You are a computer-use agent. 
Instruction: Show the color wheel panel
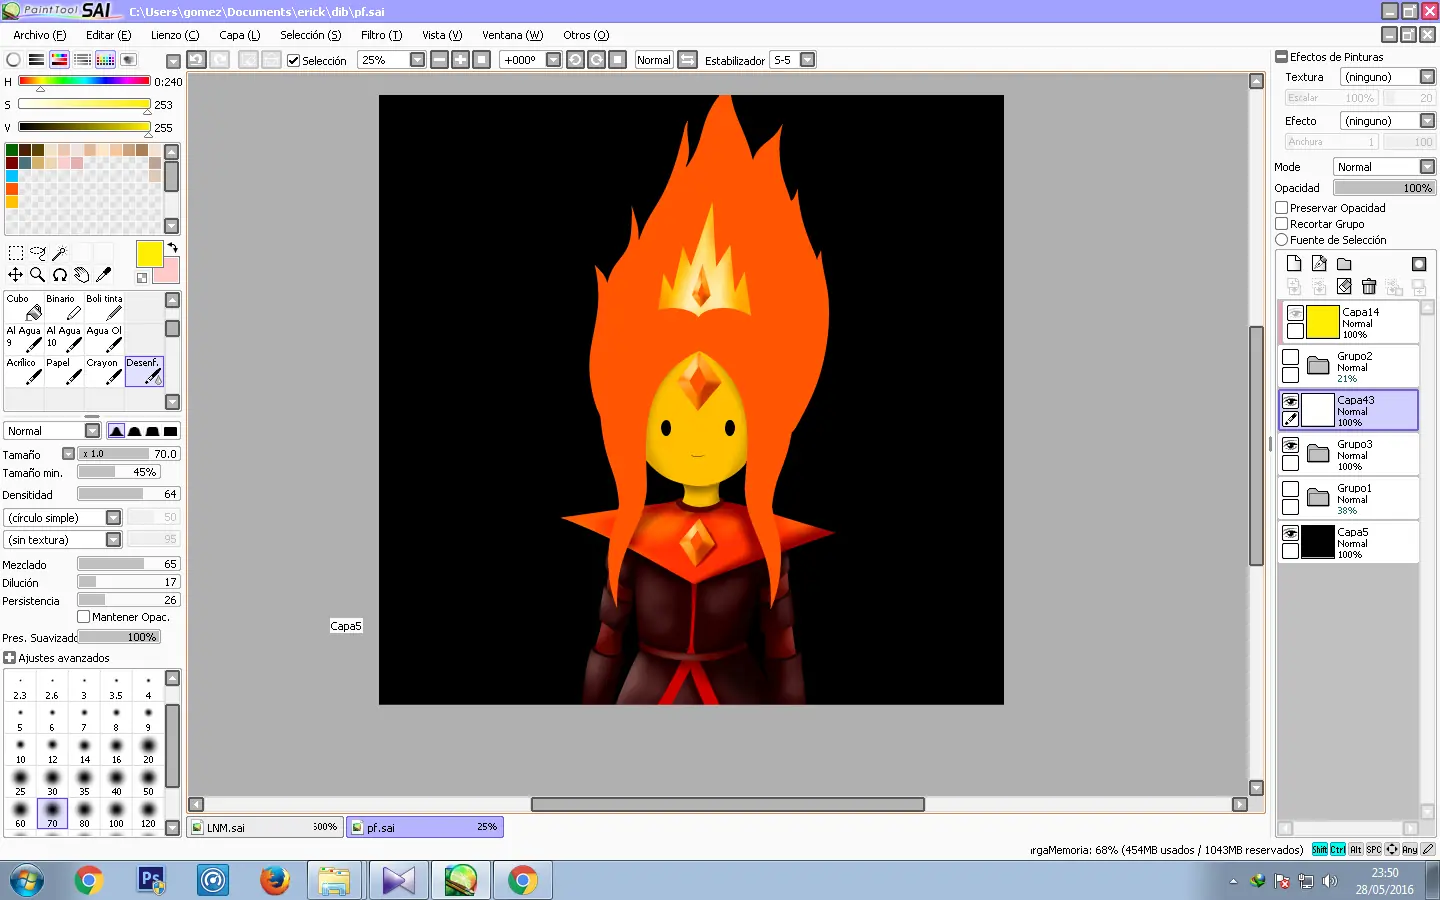(x=13, y=60)
